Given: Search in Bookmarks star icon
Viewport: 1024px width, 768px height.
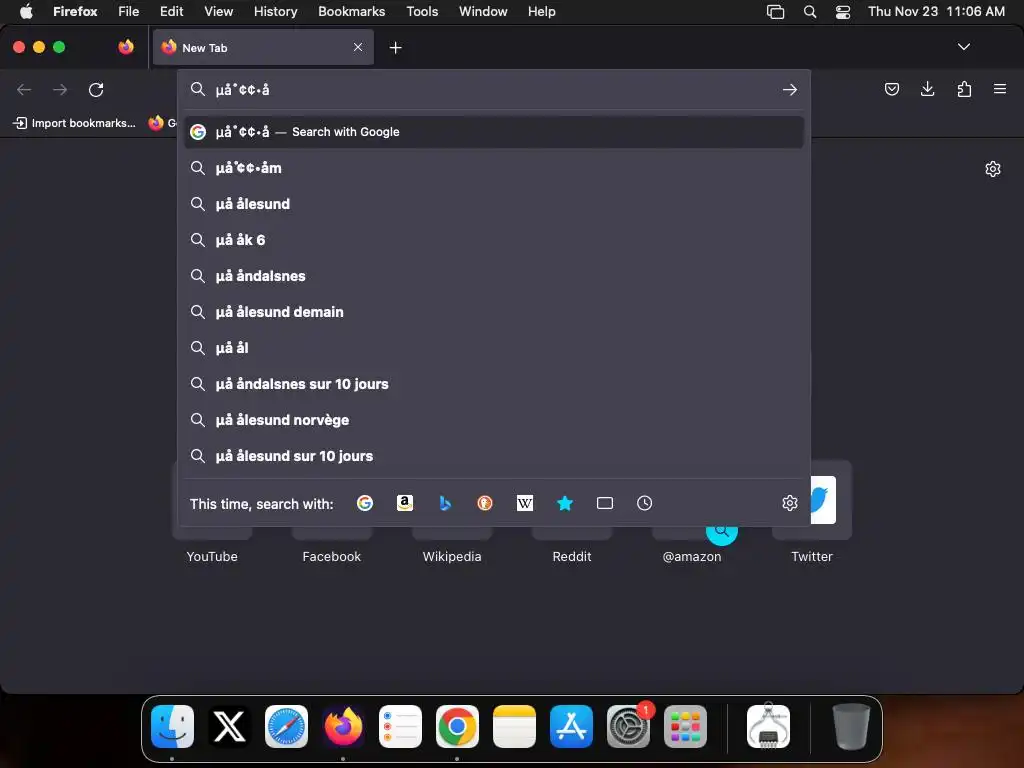Looking at the screenshot, I should point(565,503).
